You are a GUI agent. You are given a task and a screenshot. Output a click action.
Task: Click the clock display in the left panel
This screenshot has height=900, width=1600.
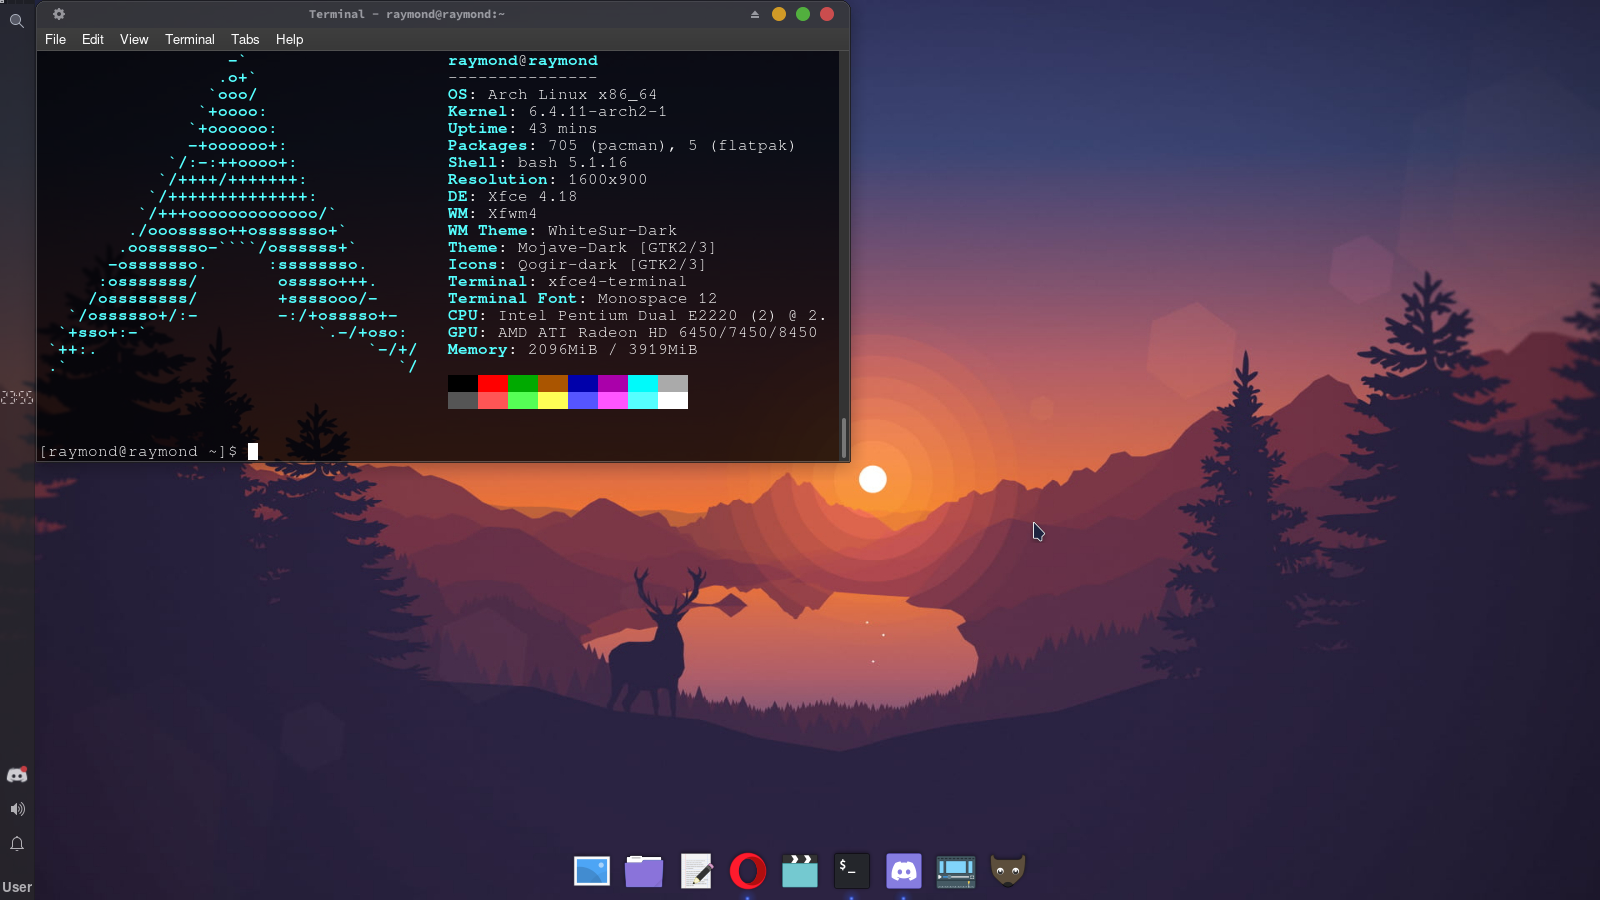point(17,398)
